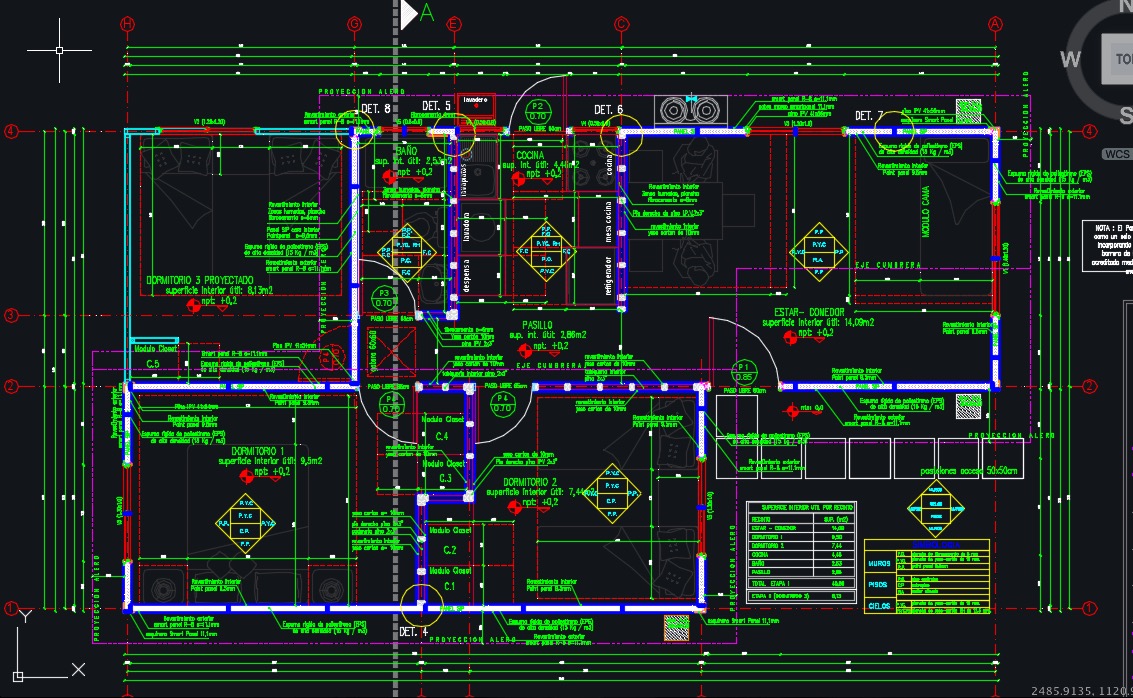Click the COCINA room label text
This screenshot has height=698, width=1133.
[530, 156]
